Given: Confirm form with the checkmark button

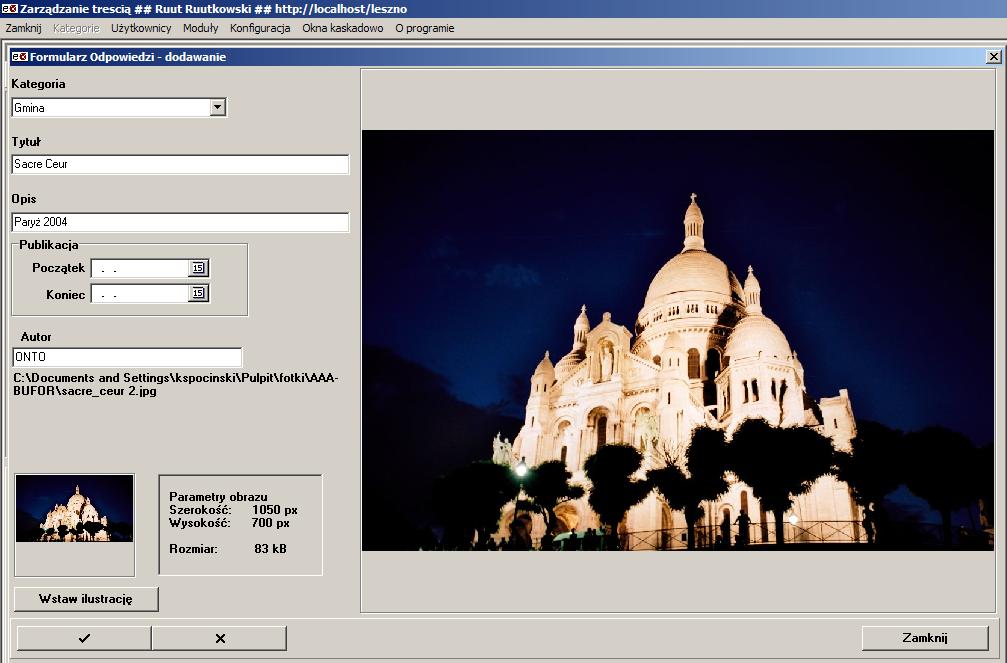Looking at the screenshot, I should point(84,638).
